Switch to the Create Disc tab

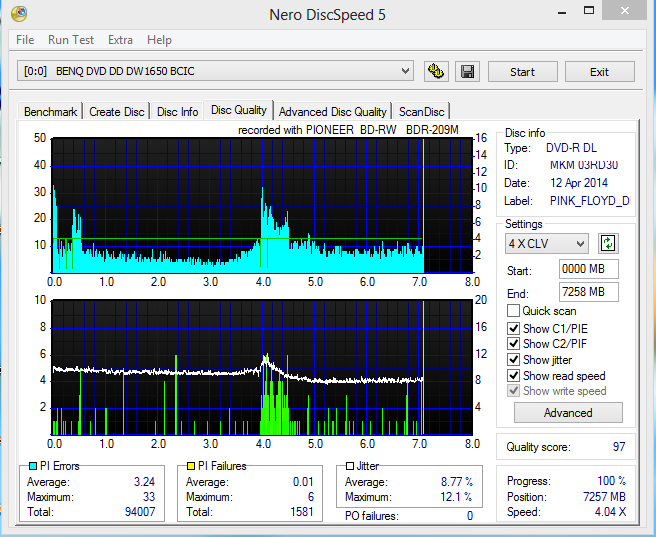[117, 112]
